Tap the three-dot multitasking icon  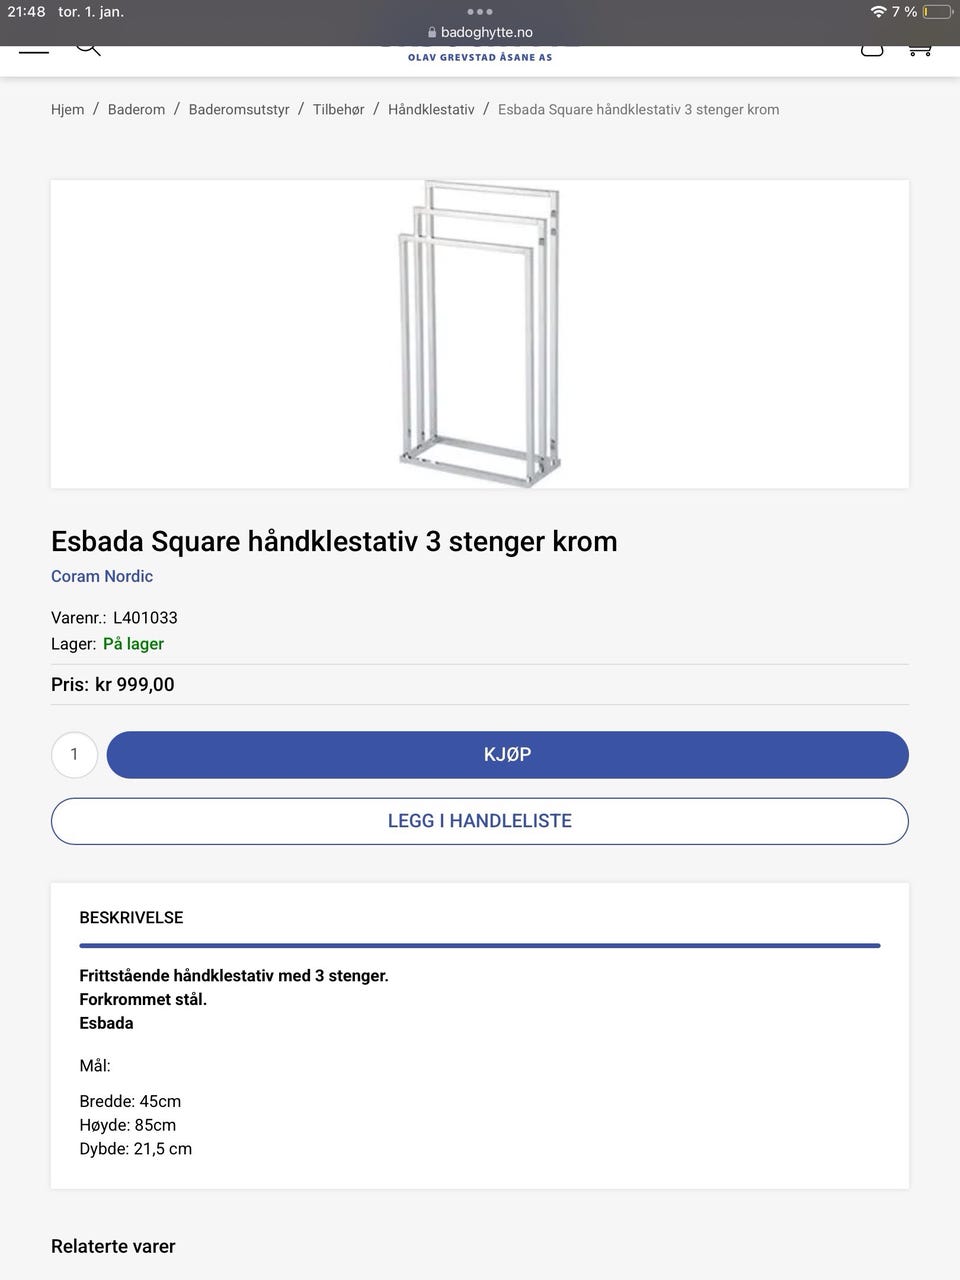(480, 12)
